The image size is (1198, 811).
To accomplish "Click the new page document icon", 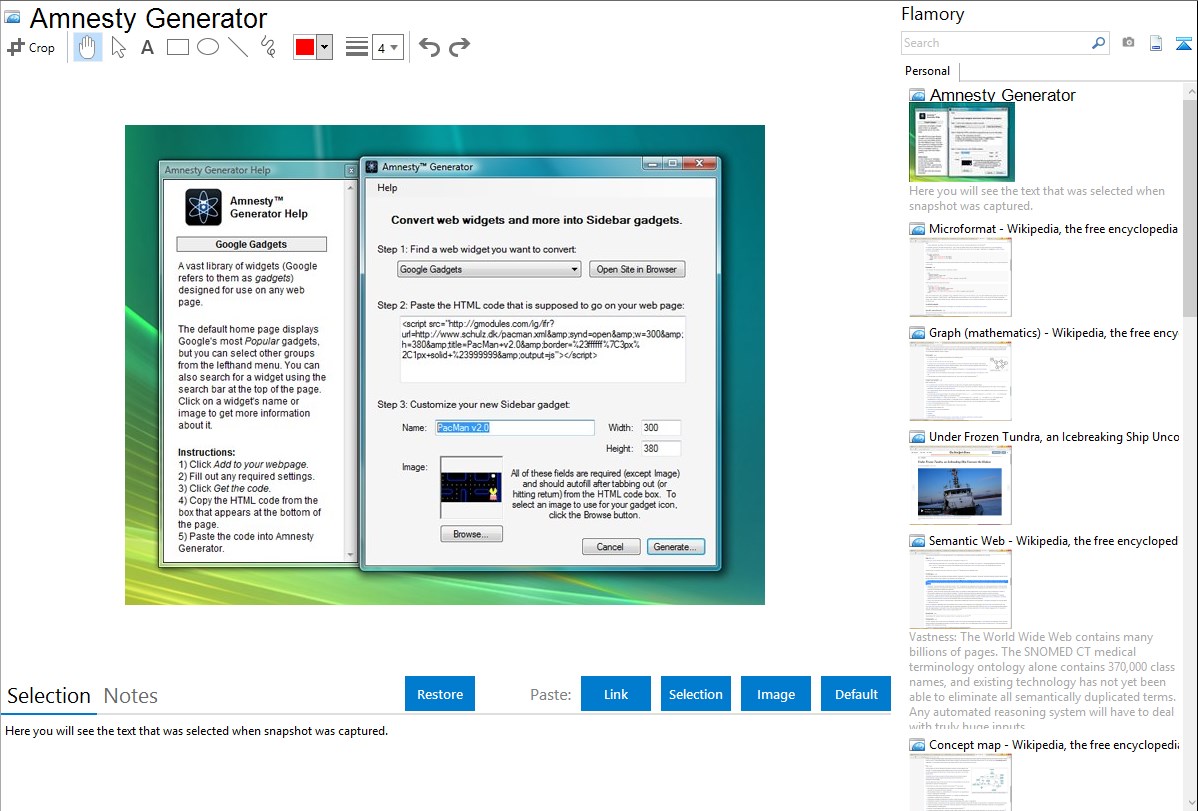I will click(1156, 44).
